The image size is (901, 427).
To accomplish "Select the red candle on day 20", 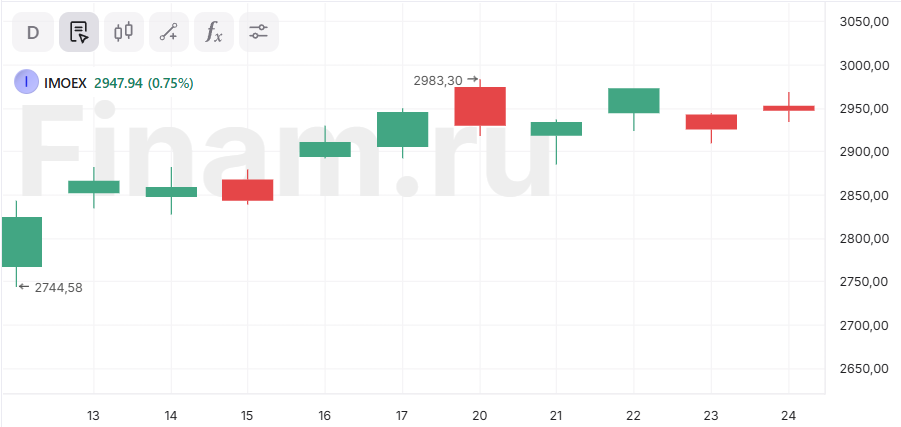I will (x=480, y=106).
